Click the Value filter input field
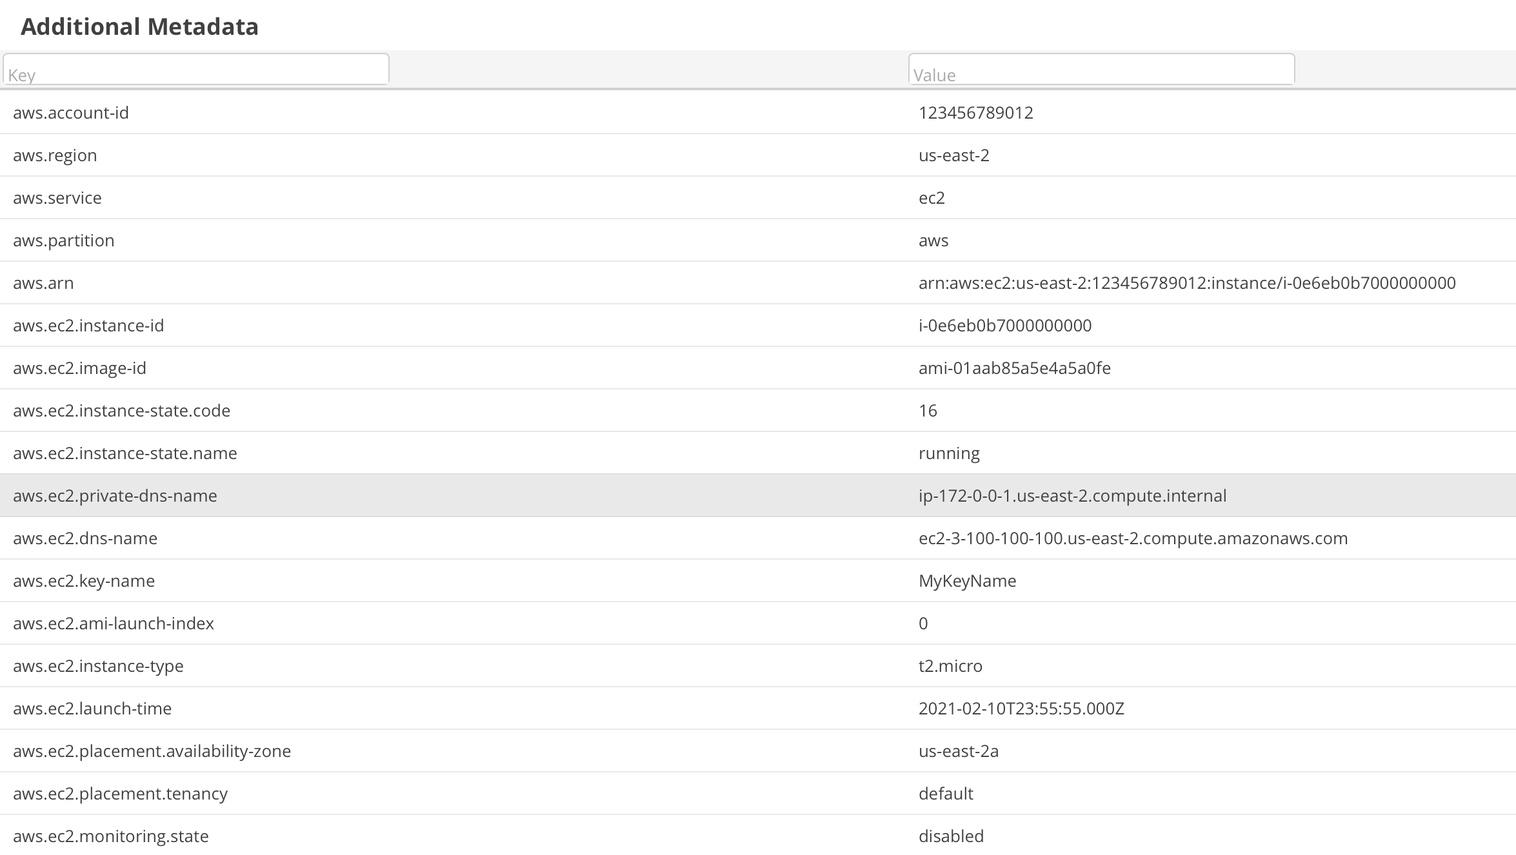This screenshot has width=1516, height=855. (x=1101, y=70)
